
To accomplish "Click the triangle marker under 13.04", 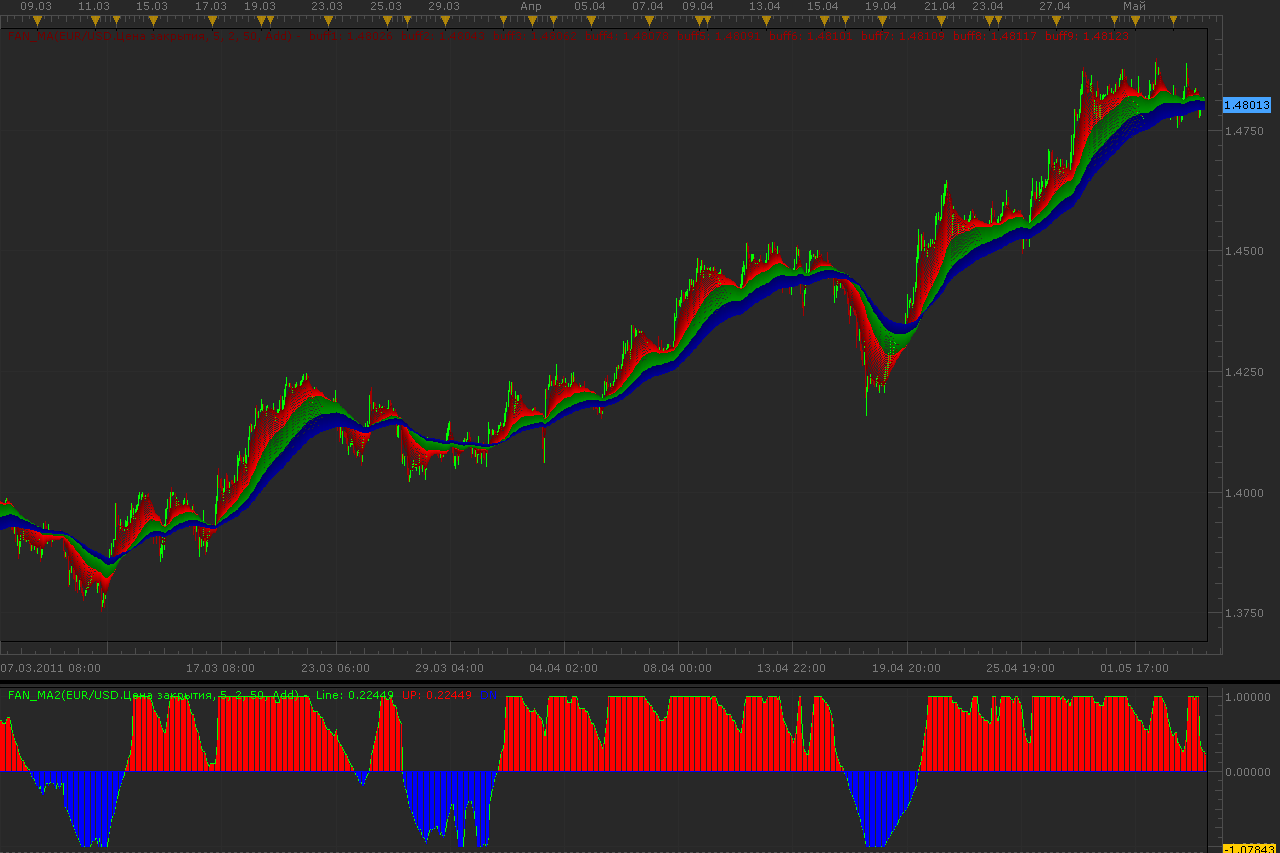I will [765, 20].
